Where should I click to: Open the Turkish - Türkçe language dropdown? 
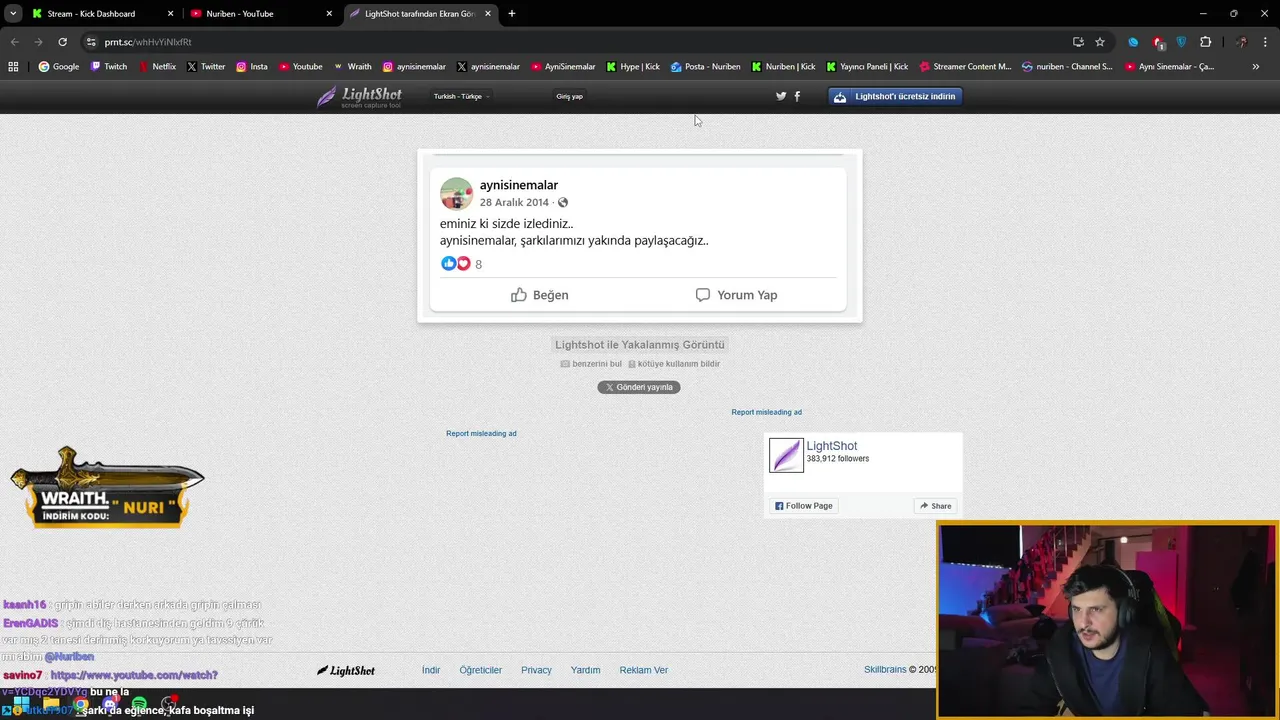(461, 96)
